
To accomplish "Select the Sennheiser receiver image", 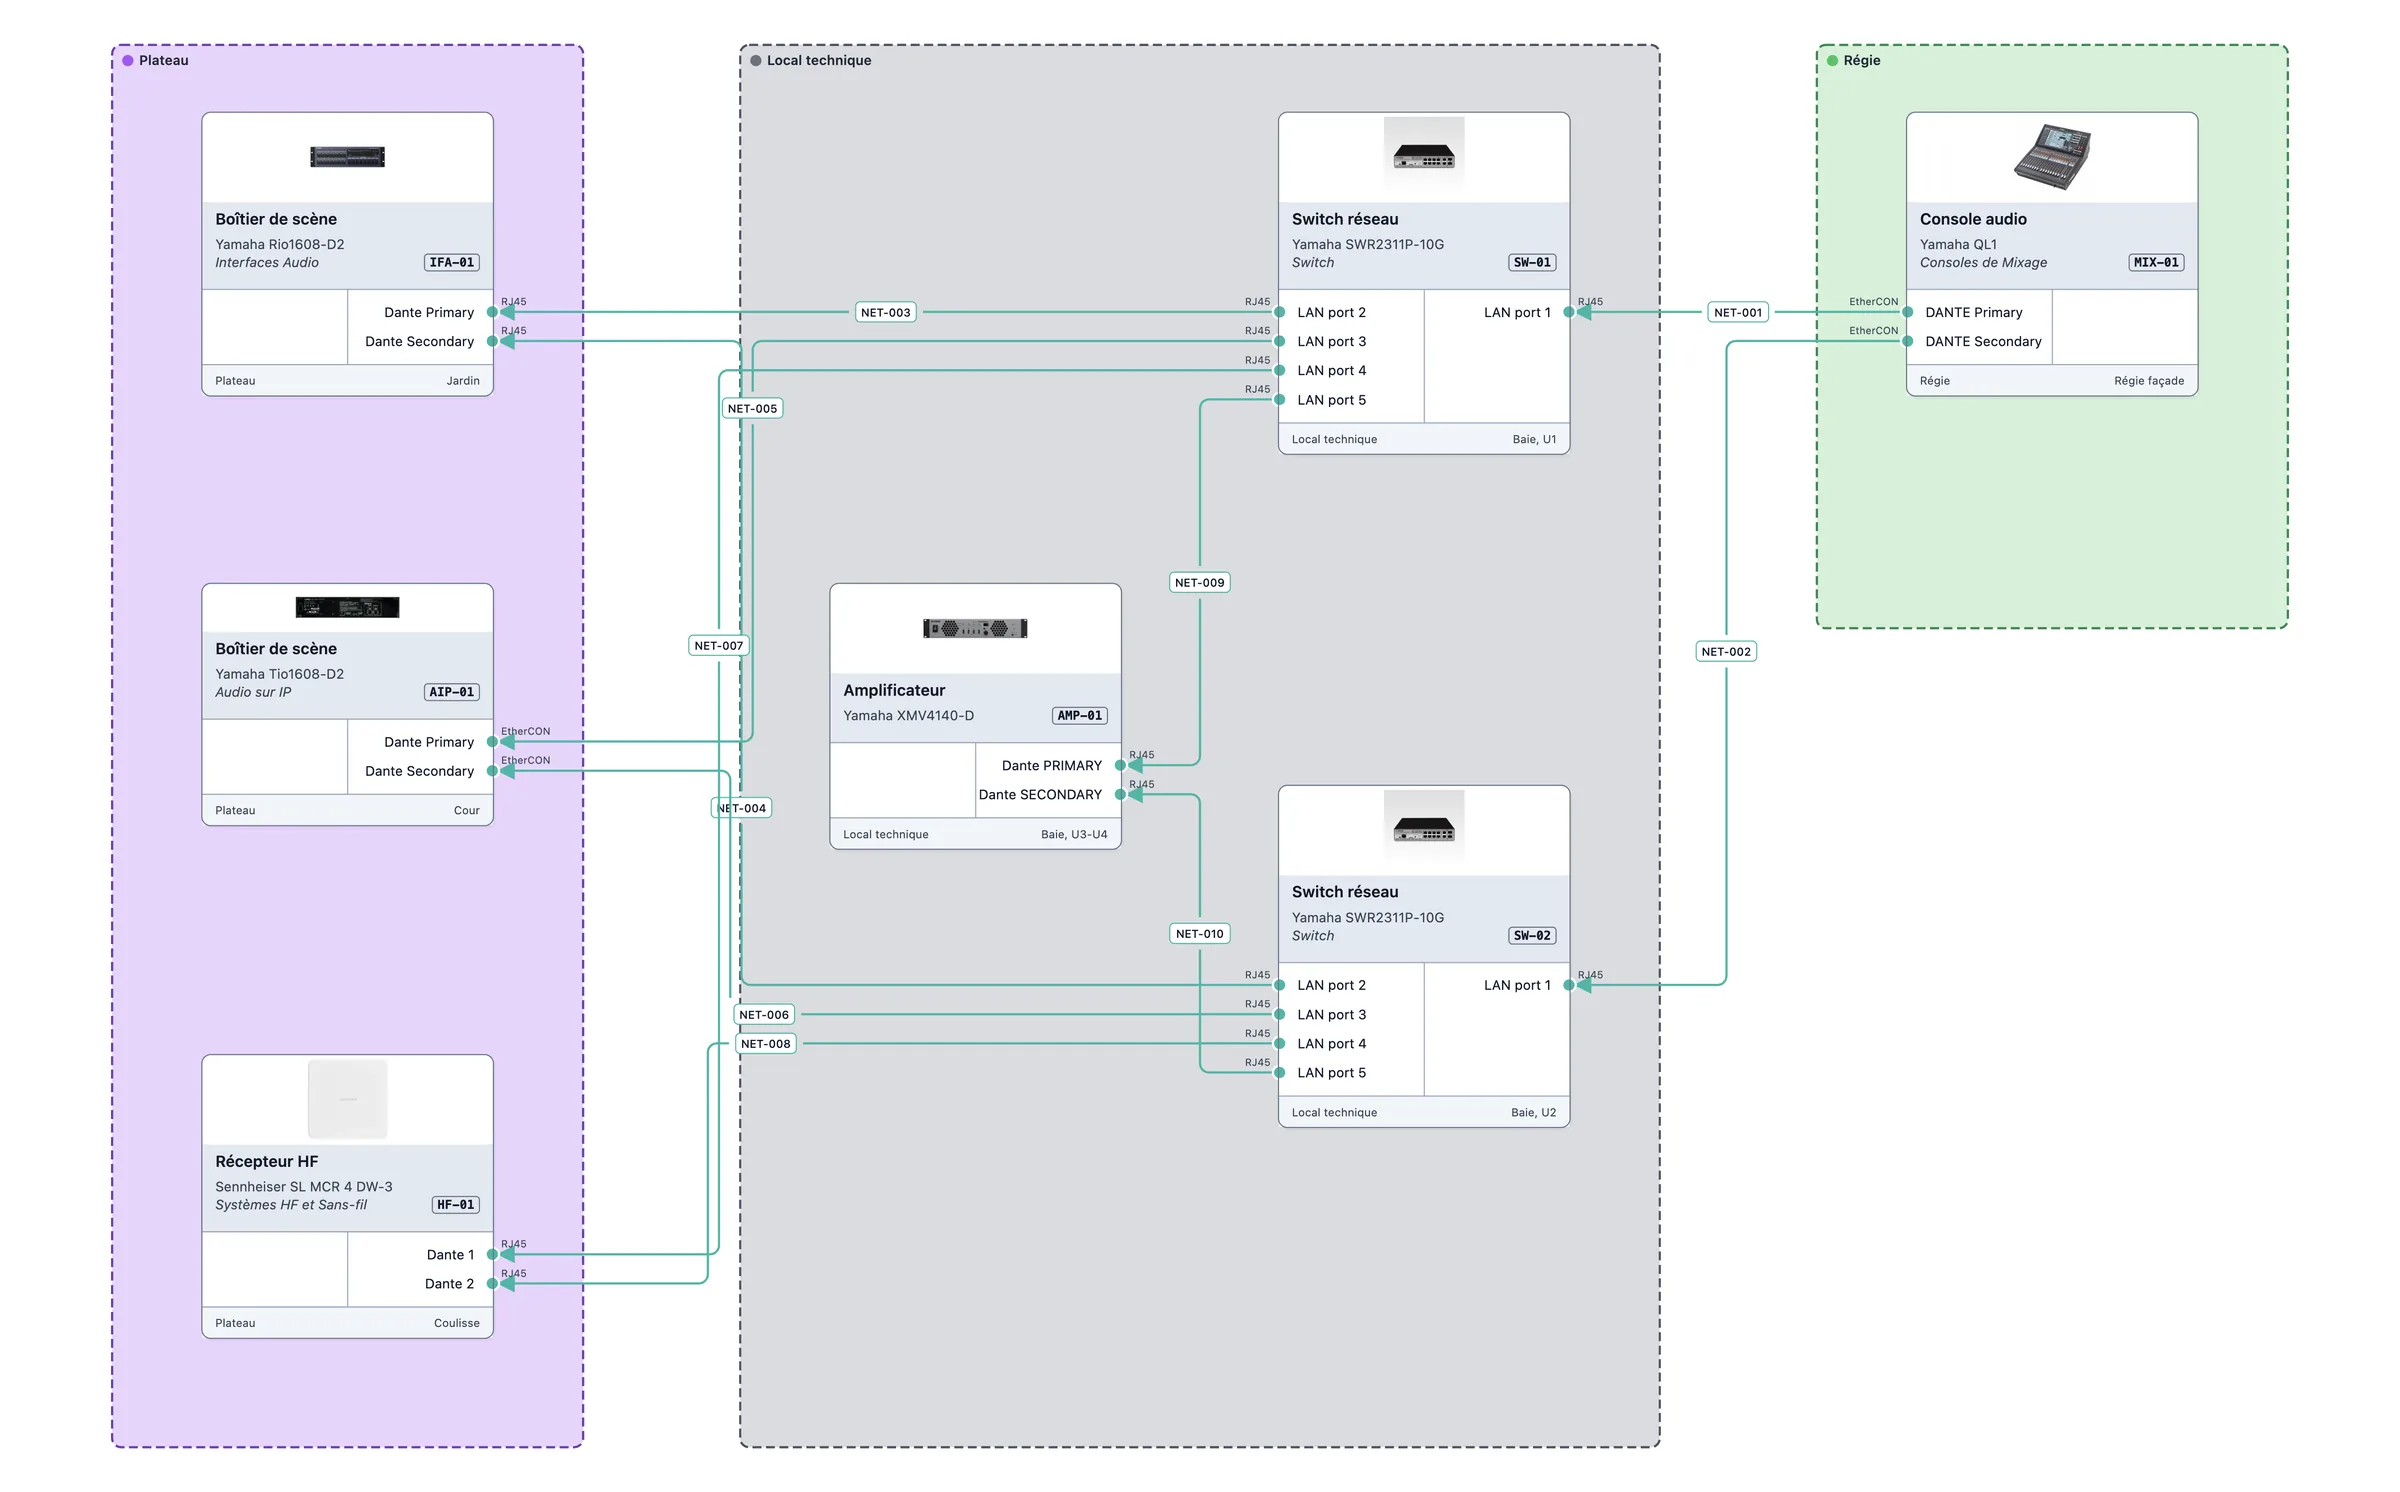I will point(347,1099).
